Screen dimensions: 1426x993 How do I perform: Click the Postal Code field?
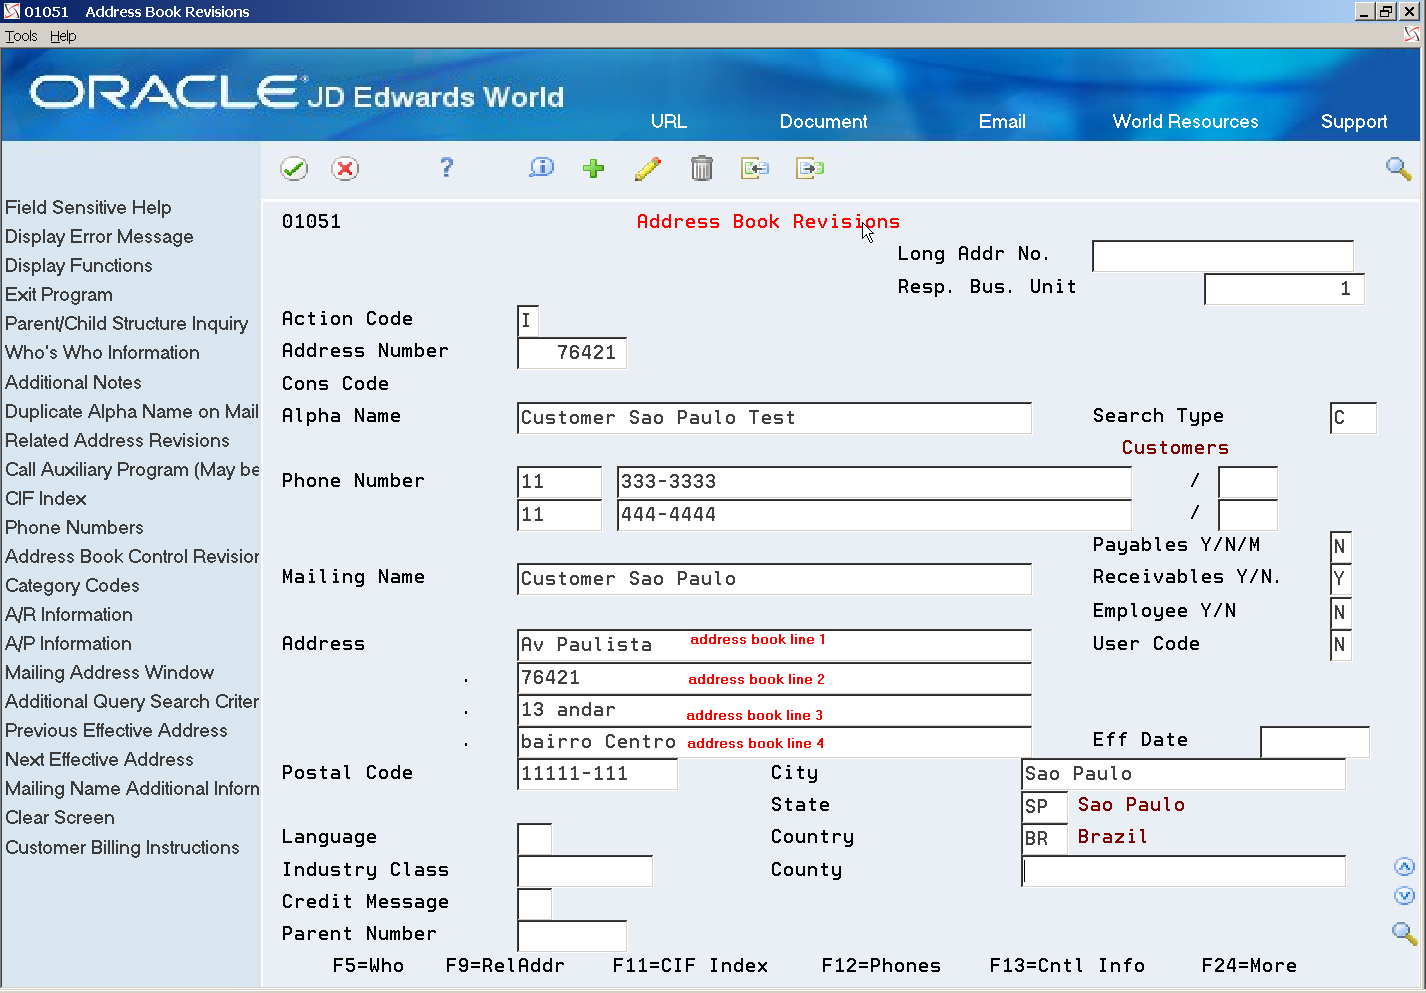tap(597, 774)
